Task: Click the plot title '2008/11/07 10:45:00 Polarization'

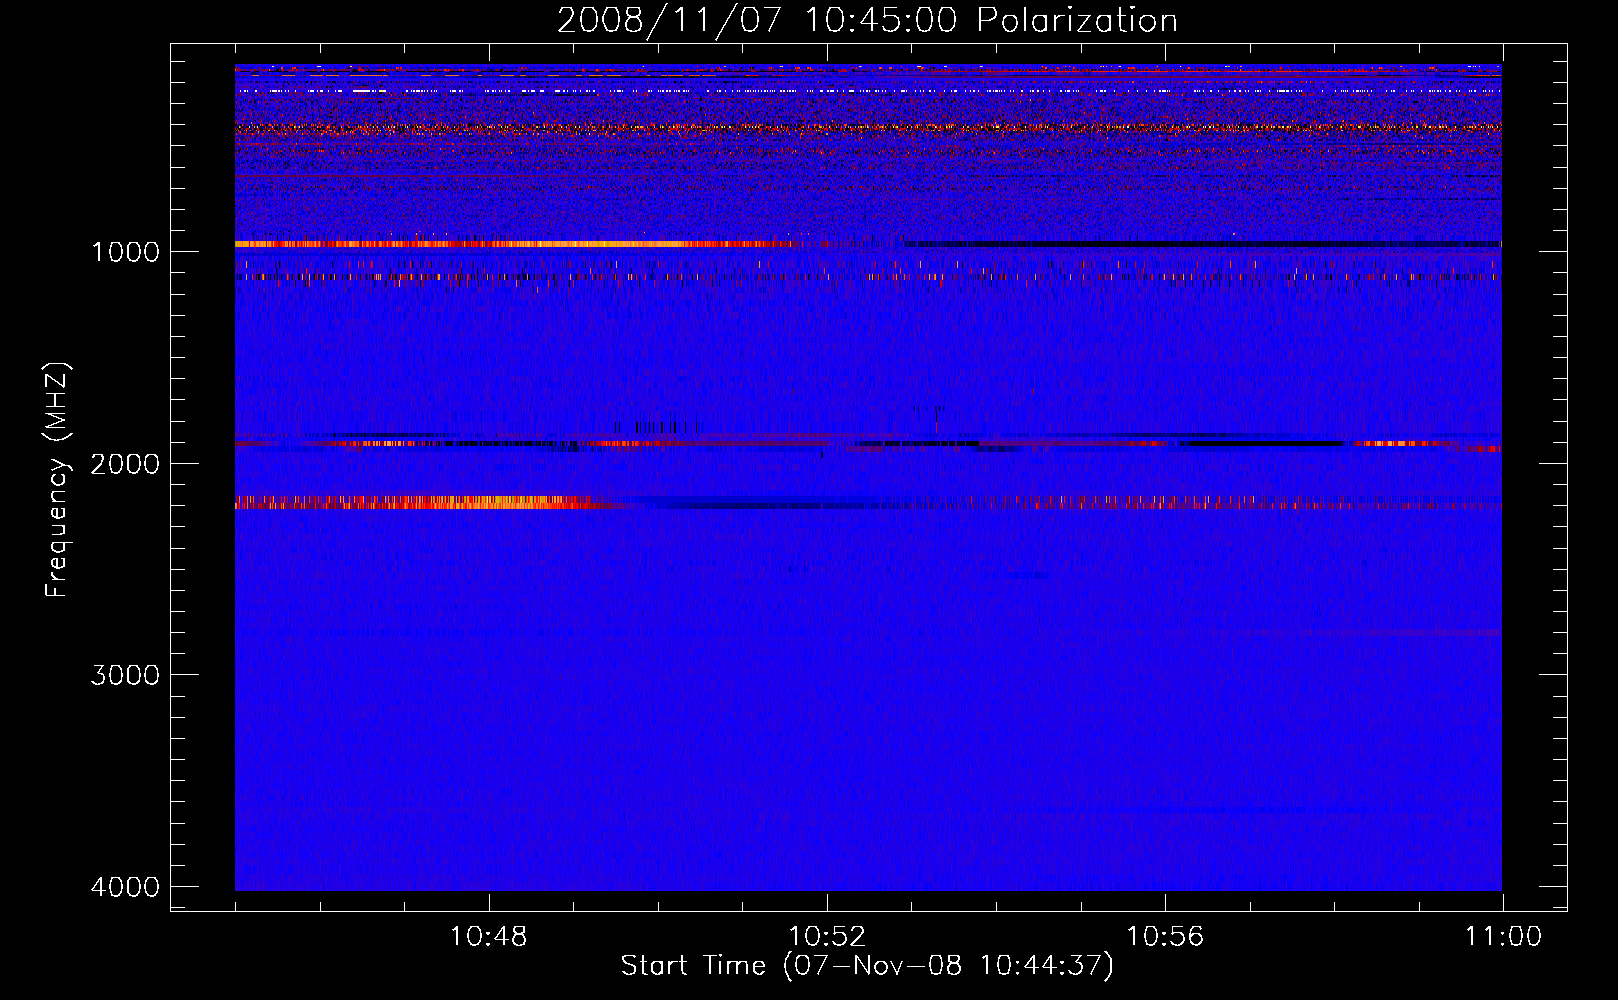Action: 867,20
